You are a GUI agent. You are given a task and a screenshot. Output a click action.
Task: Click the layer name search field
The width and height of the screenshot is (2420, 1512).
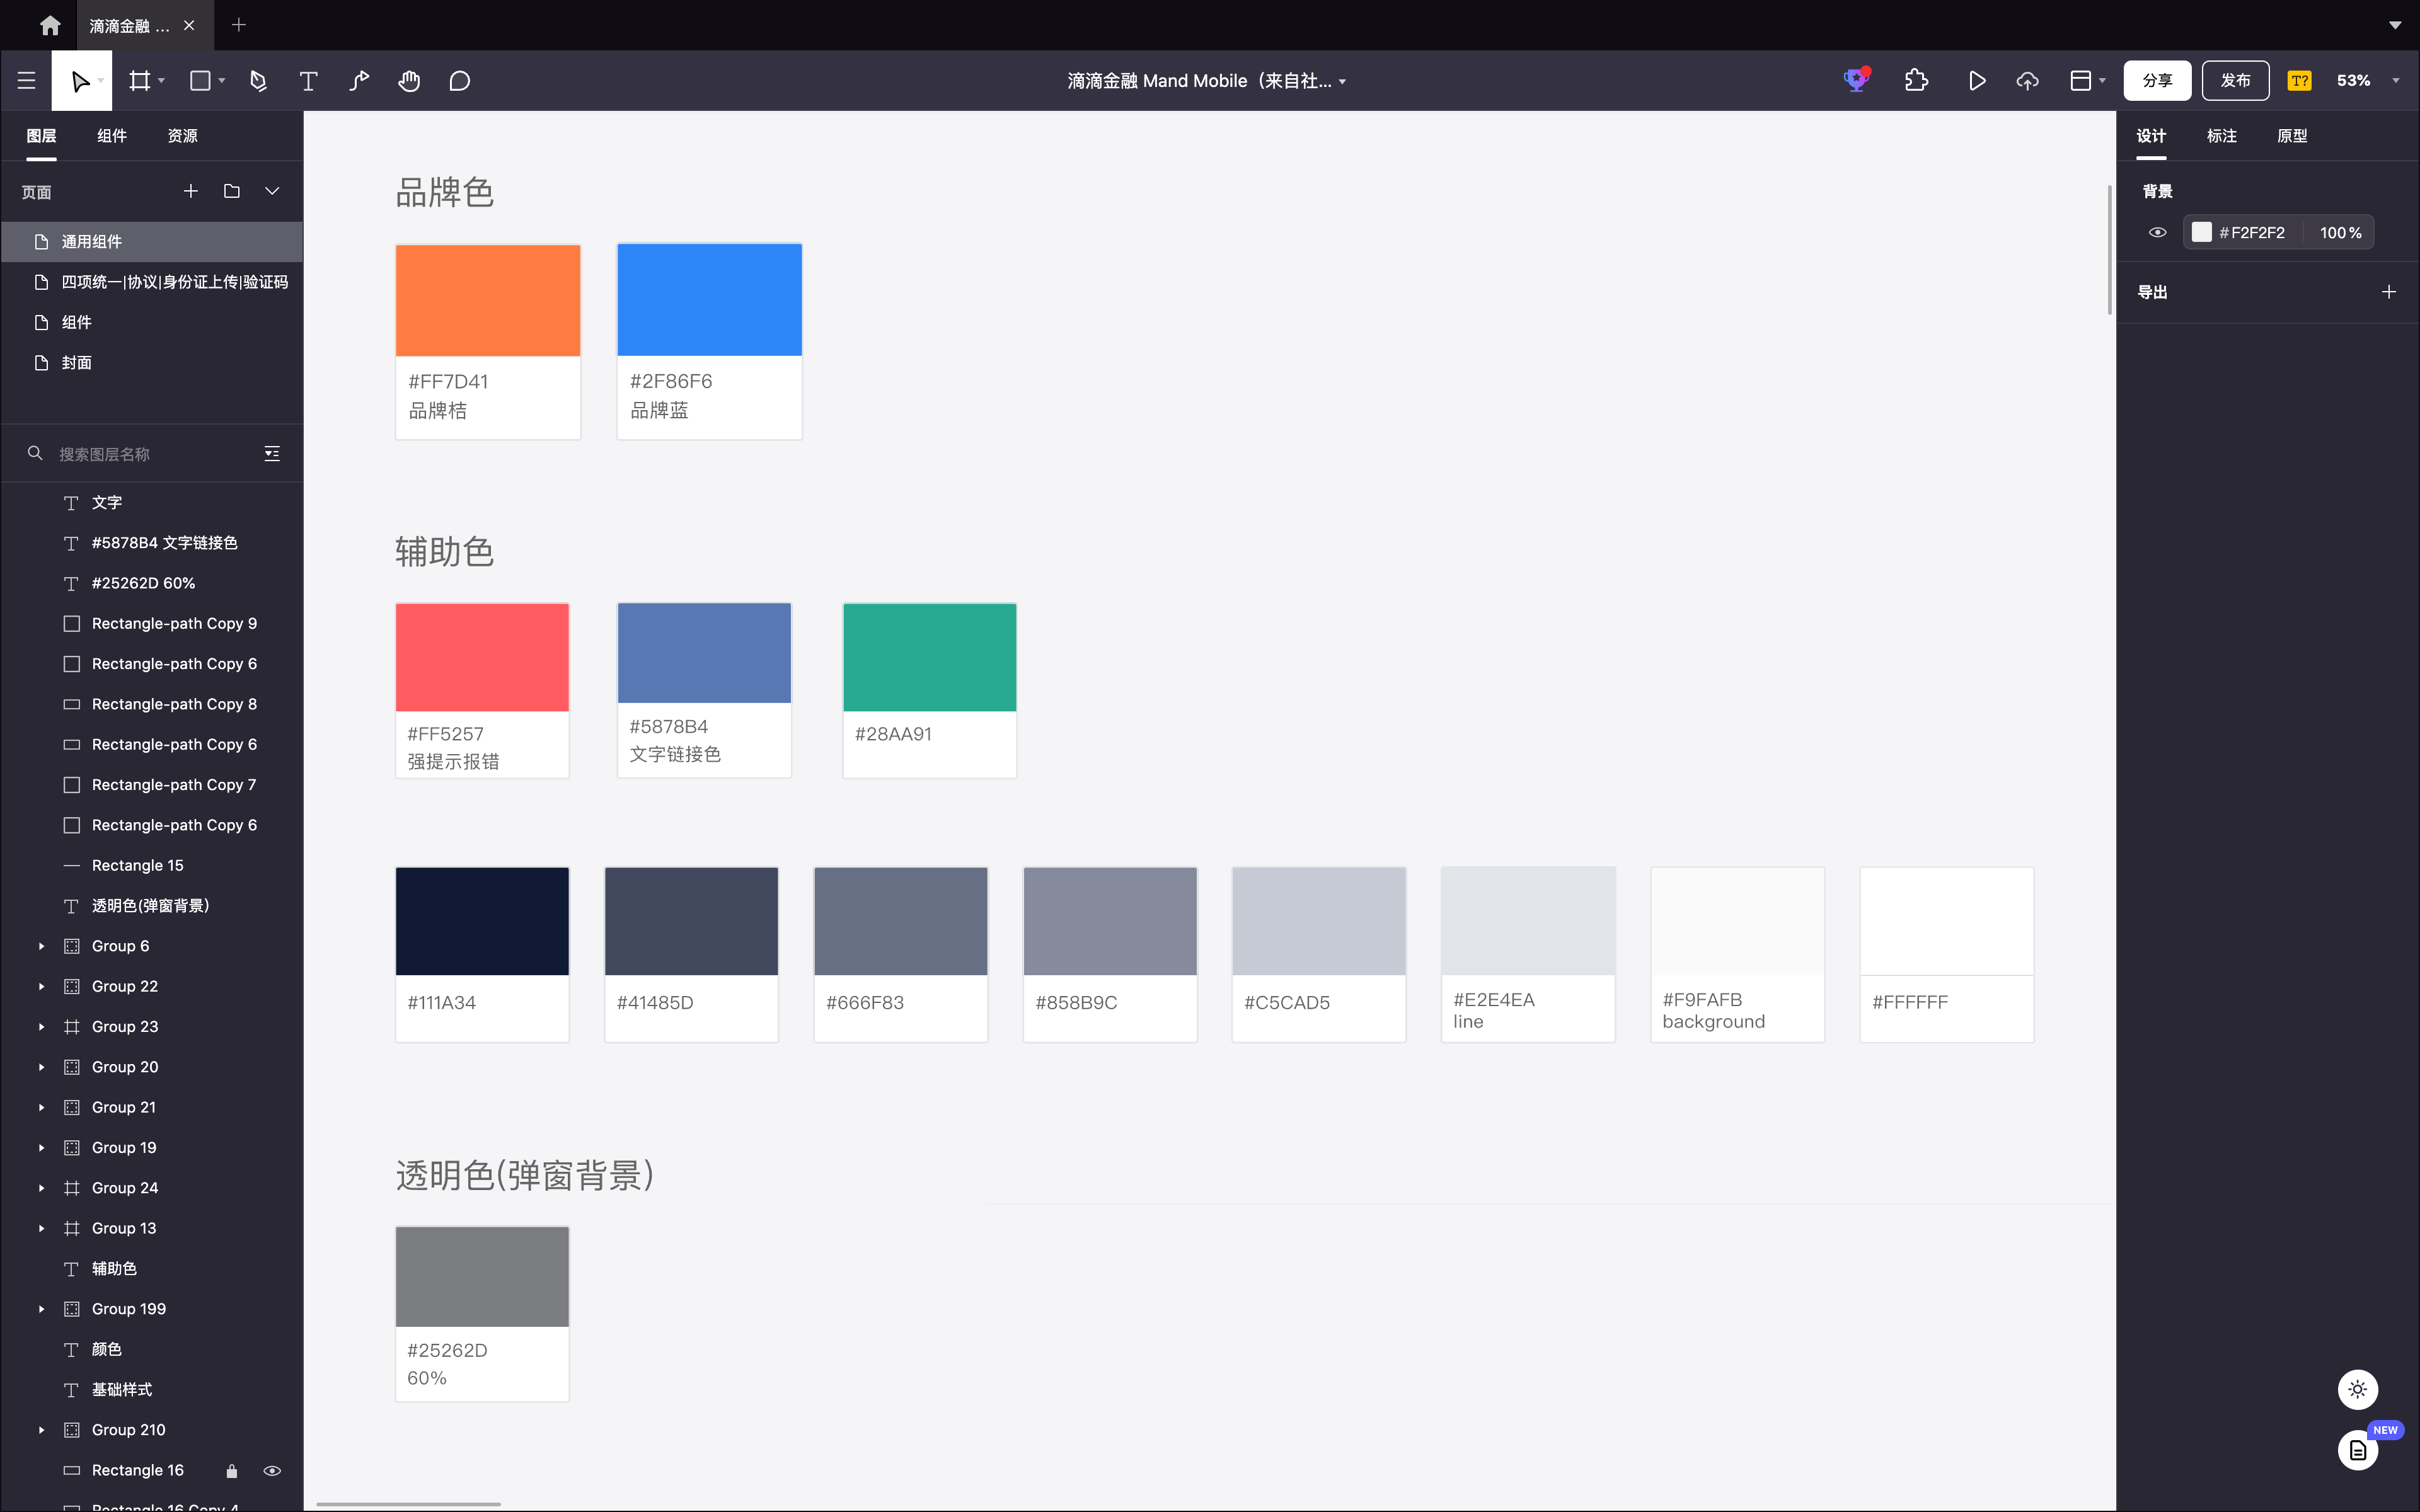click(x=150, y=454)
